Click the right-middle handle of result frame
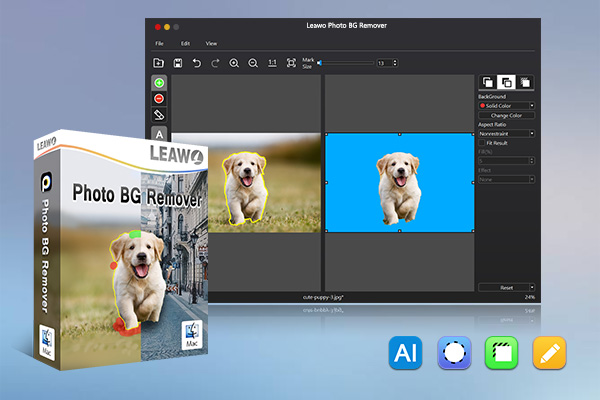Screen dimensions: 600x400 pyautogui.click(x=473, y=183)
